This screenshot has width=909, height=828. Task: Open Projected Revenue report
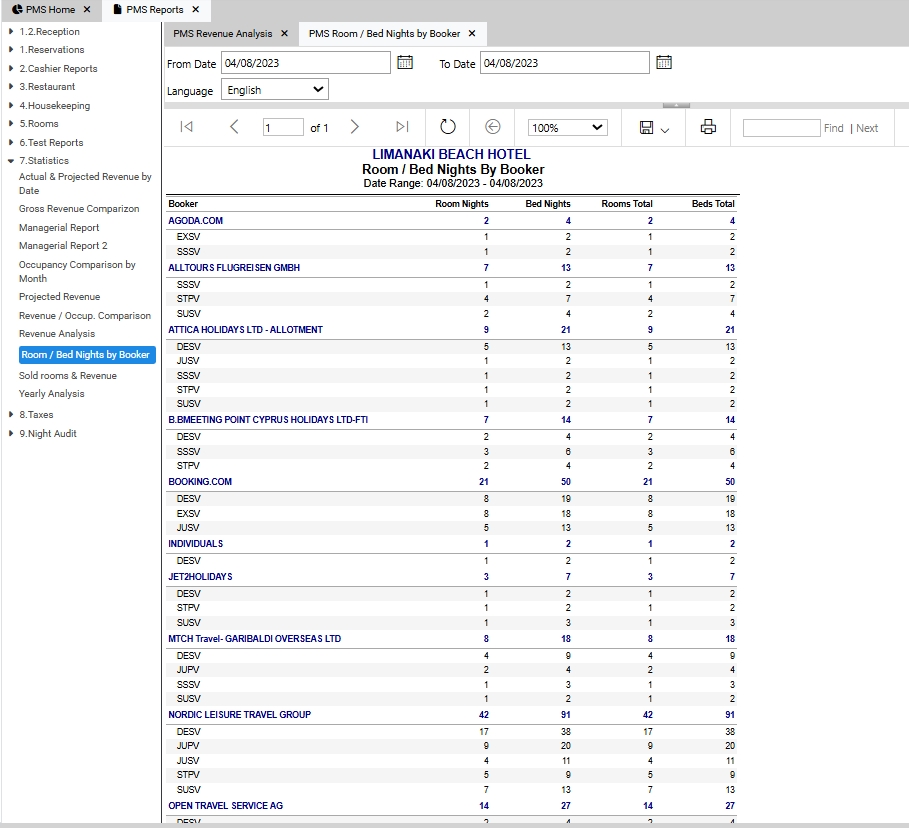click(59, 297)
